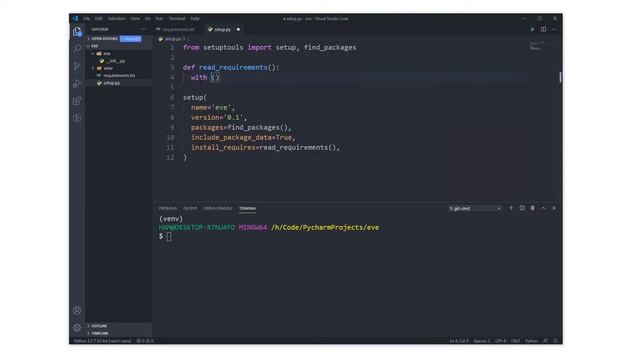Image resolution: width=640 pixels, height=360 pixels.
Task: Open Explorer panel More Actions ellipsis
Action: click(143, 29)
